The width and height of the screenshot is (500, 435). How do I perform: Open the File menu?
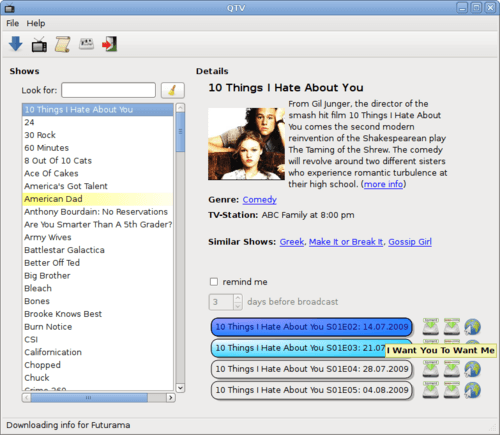(13, 23)
